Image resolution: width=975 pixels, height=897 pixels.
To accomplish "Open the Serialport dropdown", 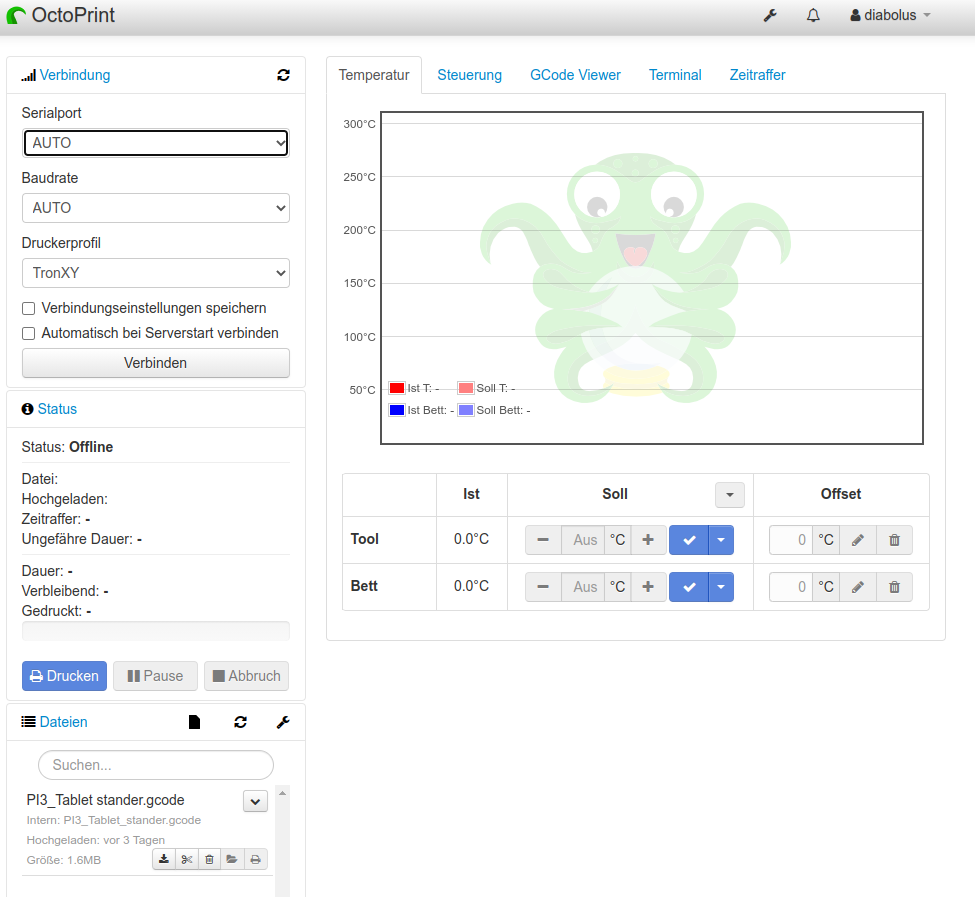I will coord(155,143).
